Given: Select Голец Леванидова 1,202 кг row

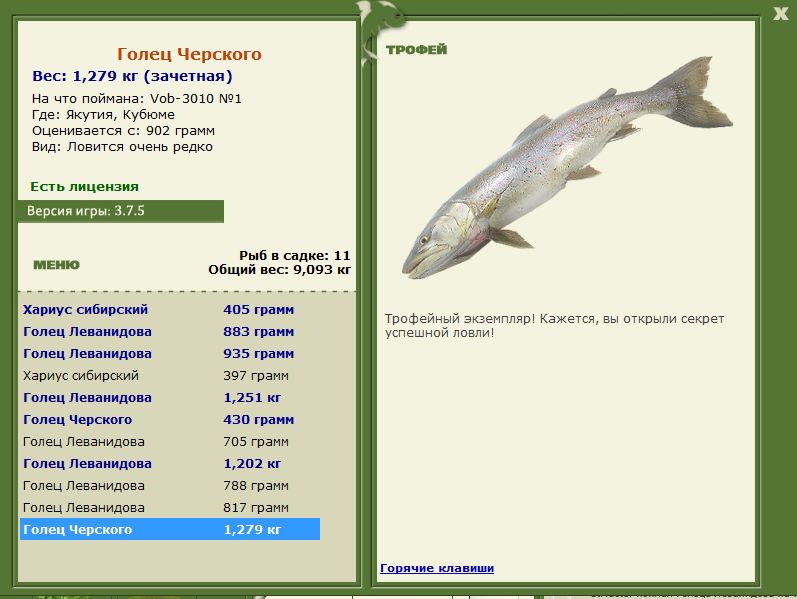Looking at the screenshot, I should pos(170,463).
